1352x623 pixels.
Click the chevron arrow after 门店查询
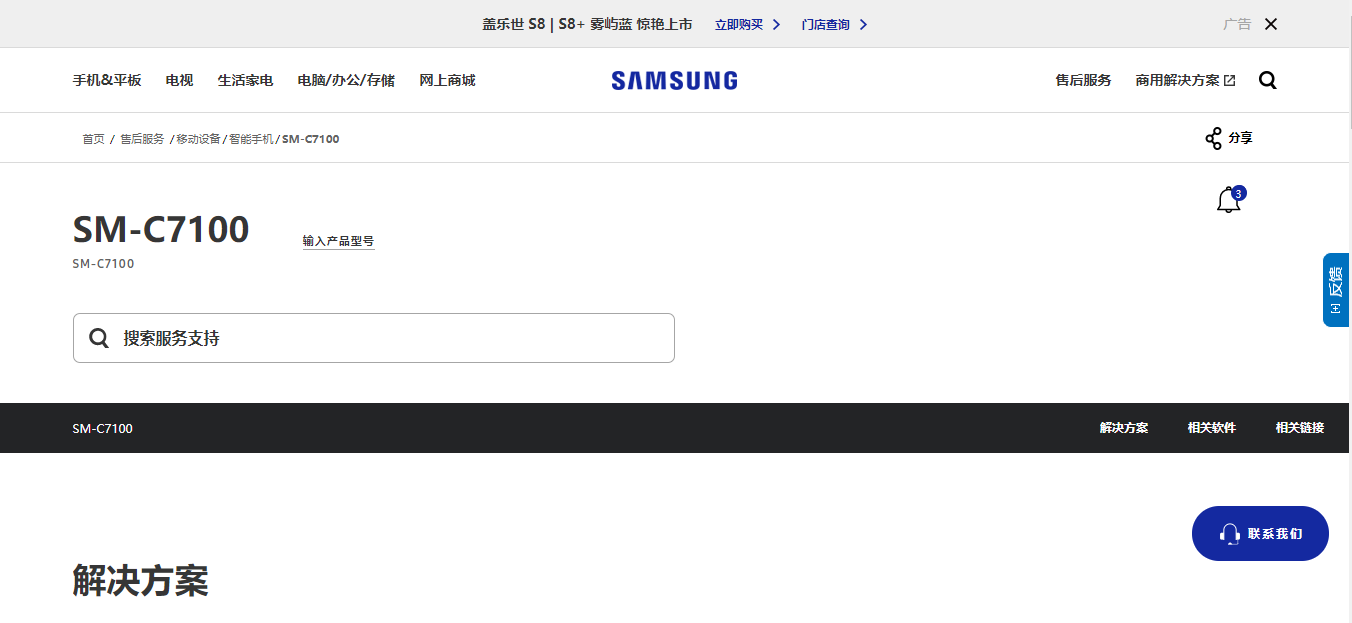click(864, 24)
